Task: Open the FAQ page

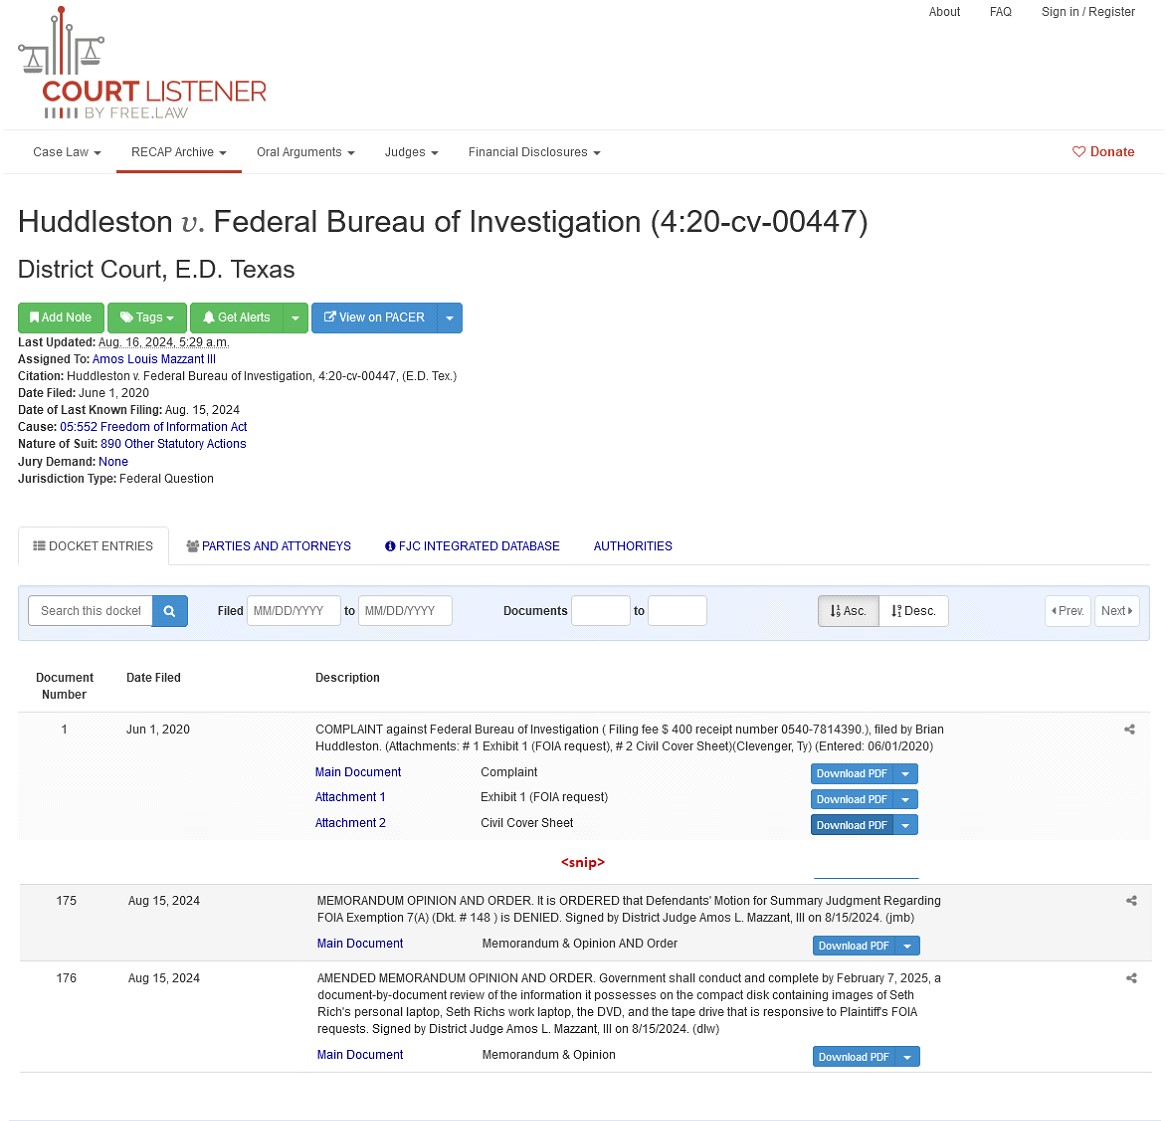Action: click(x=1000, y=12)
